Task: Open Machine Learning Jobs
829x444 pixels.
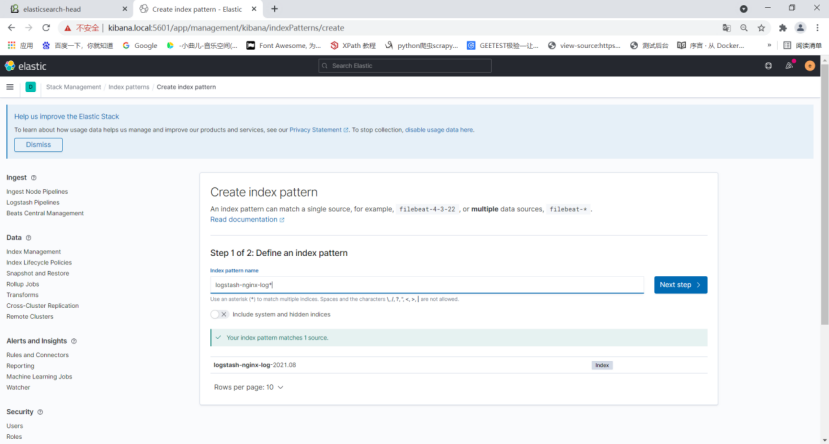Action: [39, 377]
